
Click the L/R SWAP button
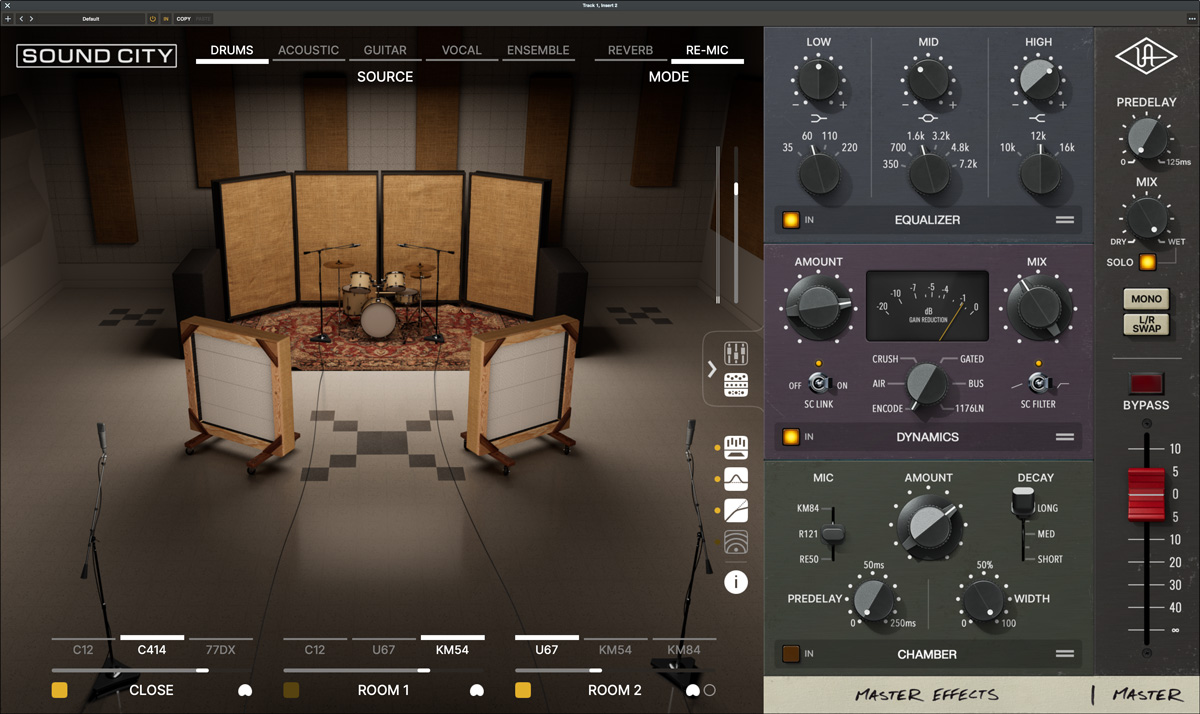[x=1146, y=323]
